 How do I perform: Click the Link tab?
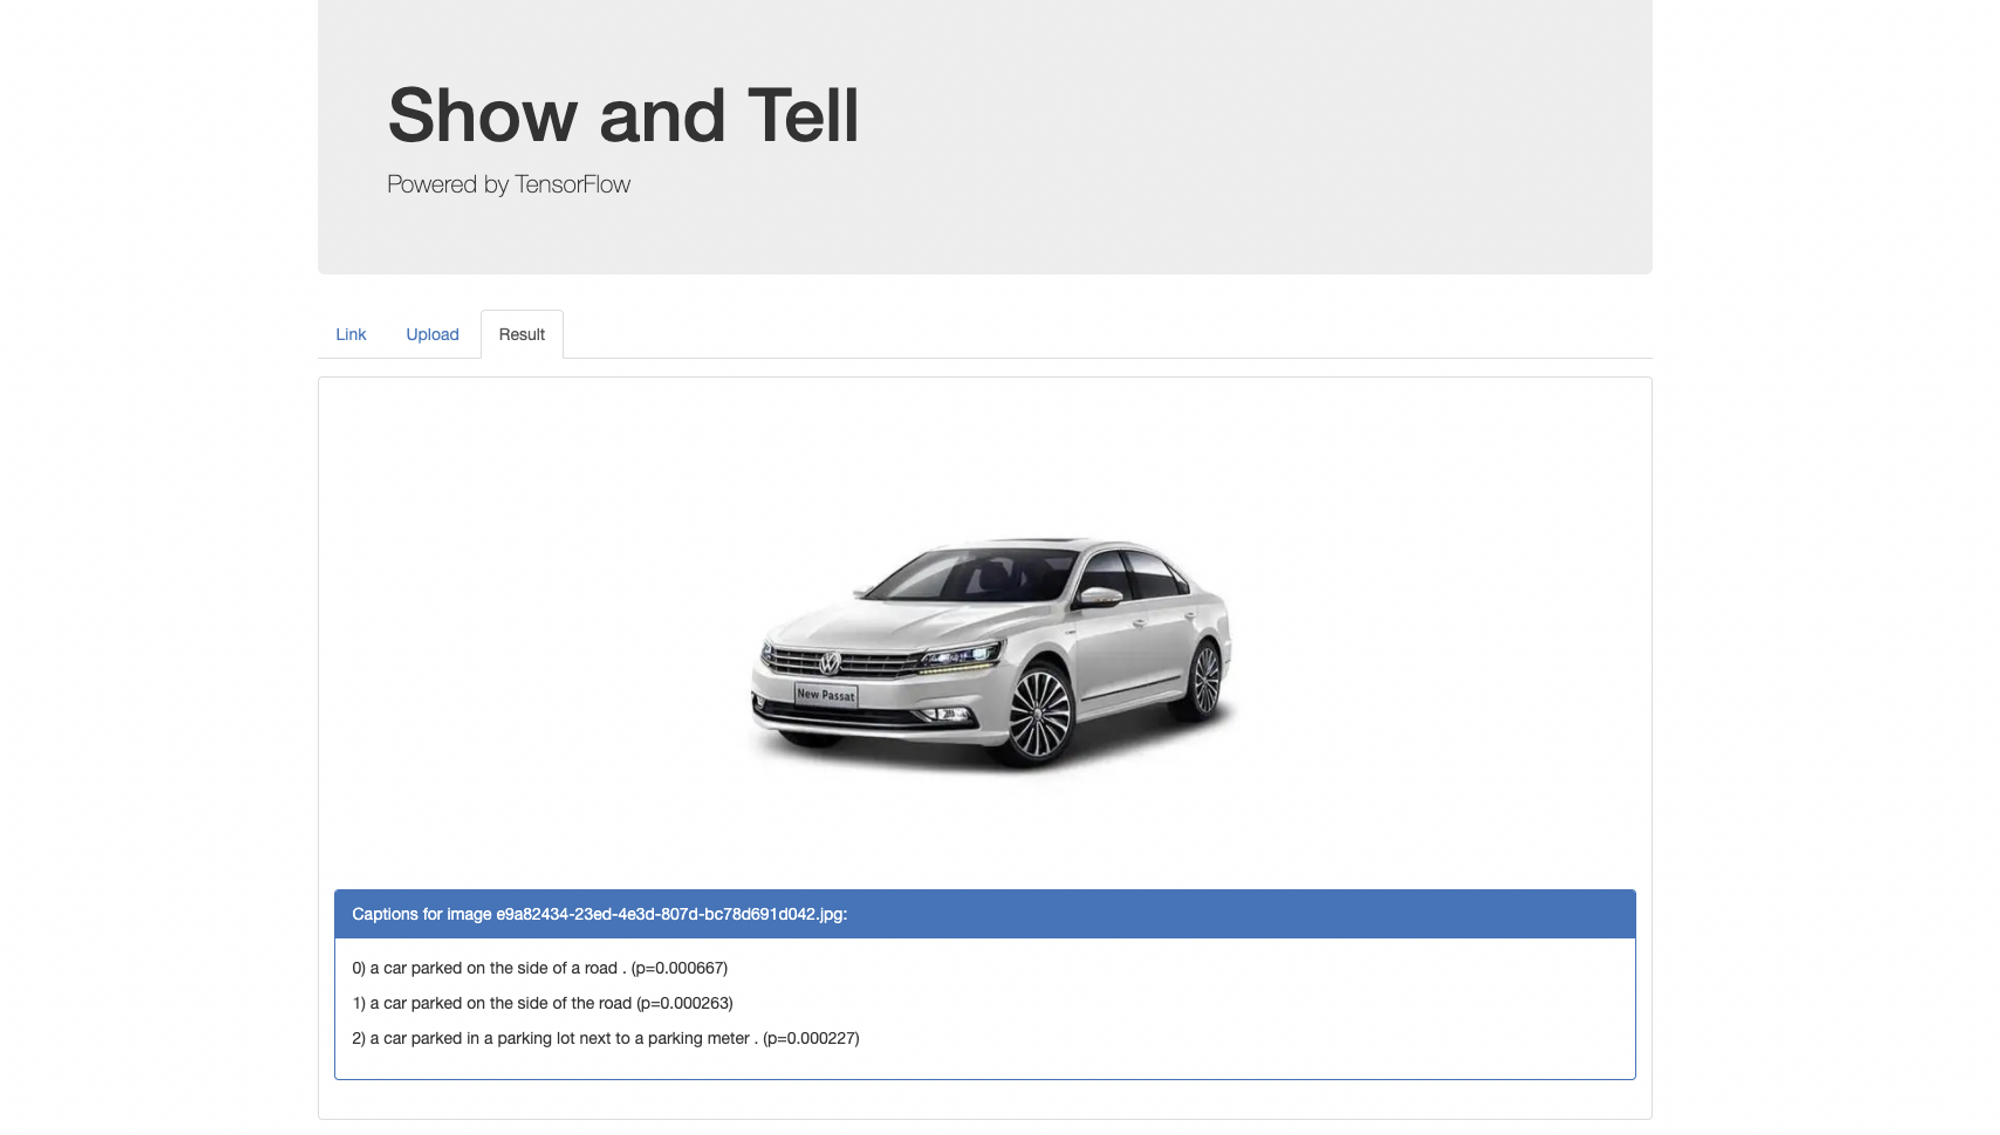[350, 334]
